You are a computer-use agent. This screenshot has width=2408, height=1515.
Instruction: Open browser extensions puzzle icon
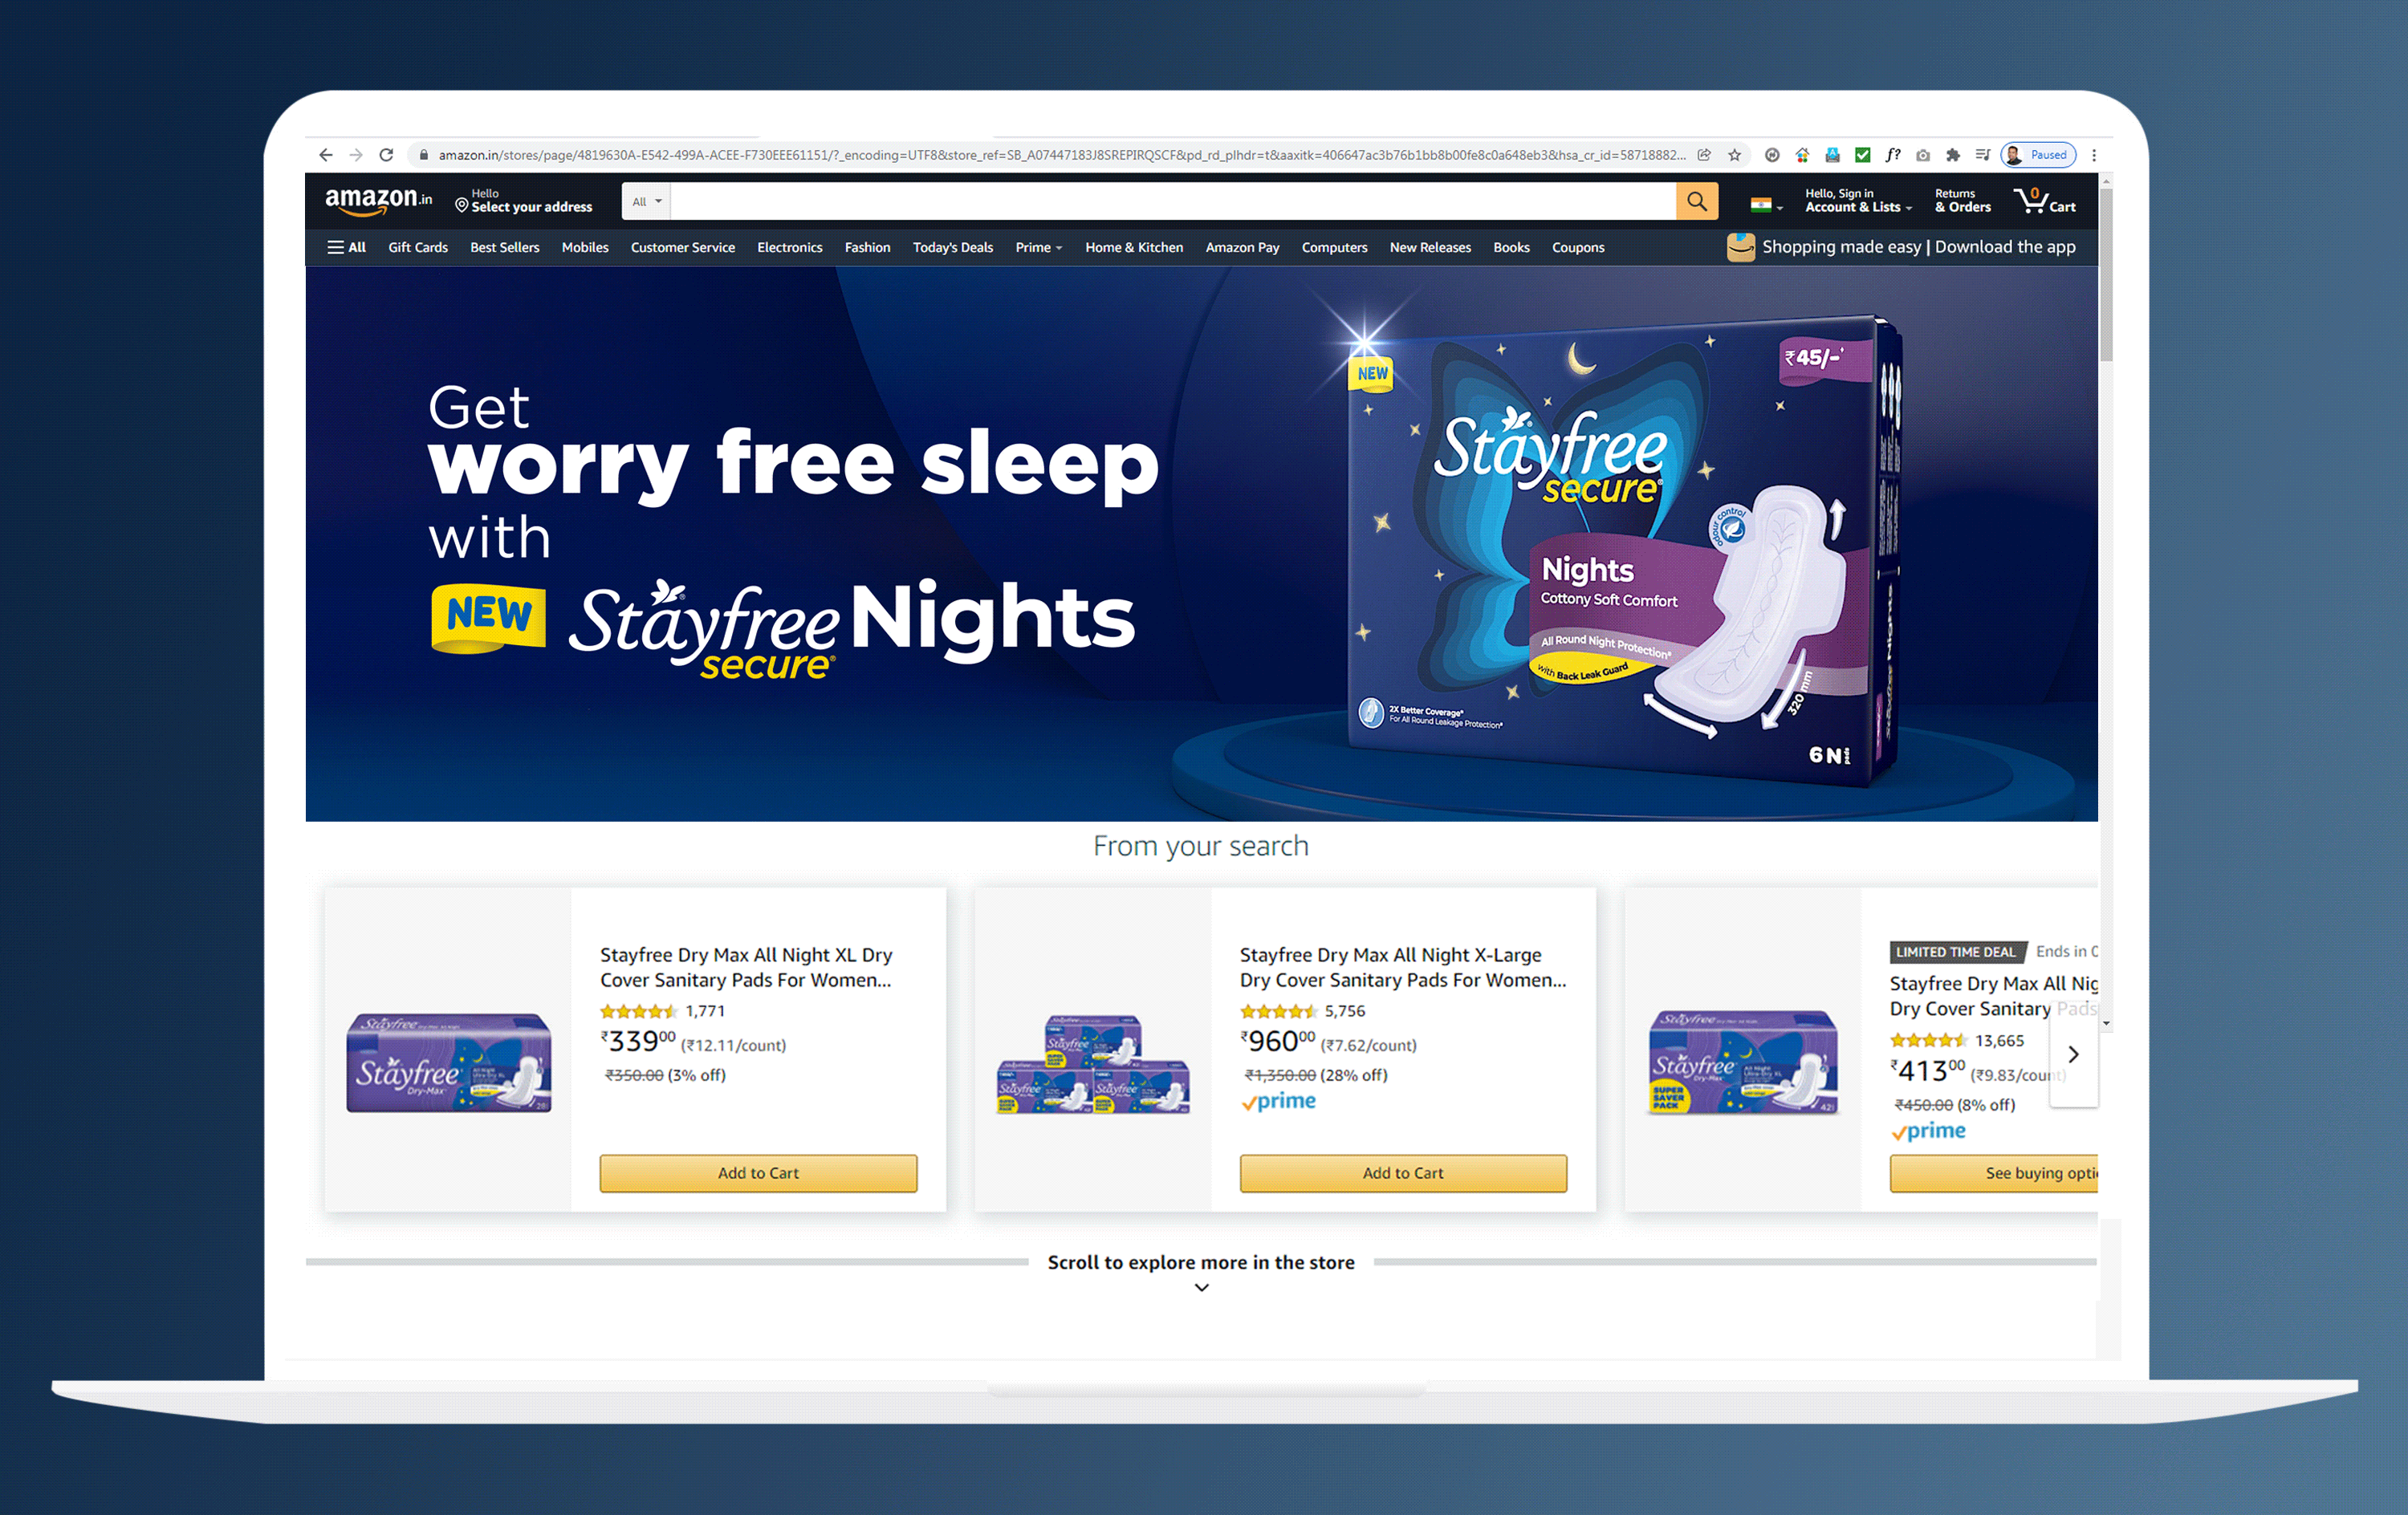pyautogui.click(x=1953, y=155)
